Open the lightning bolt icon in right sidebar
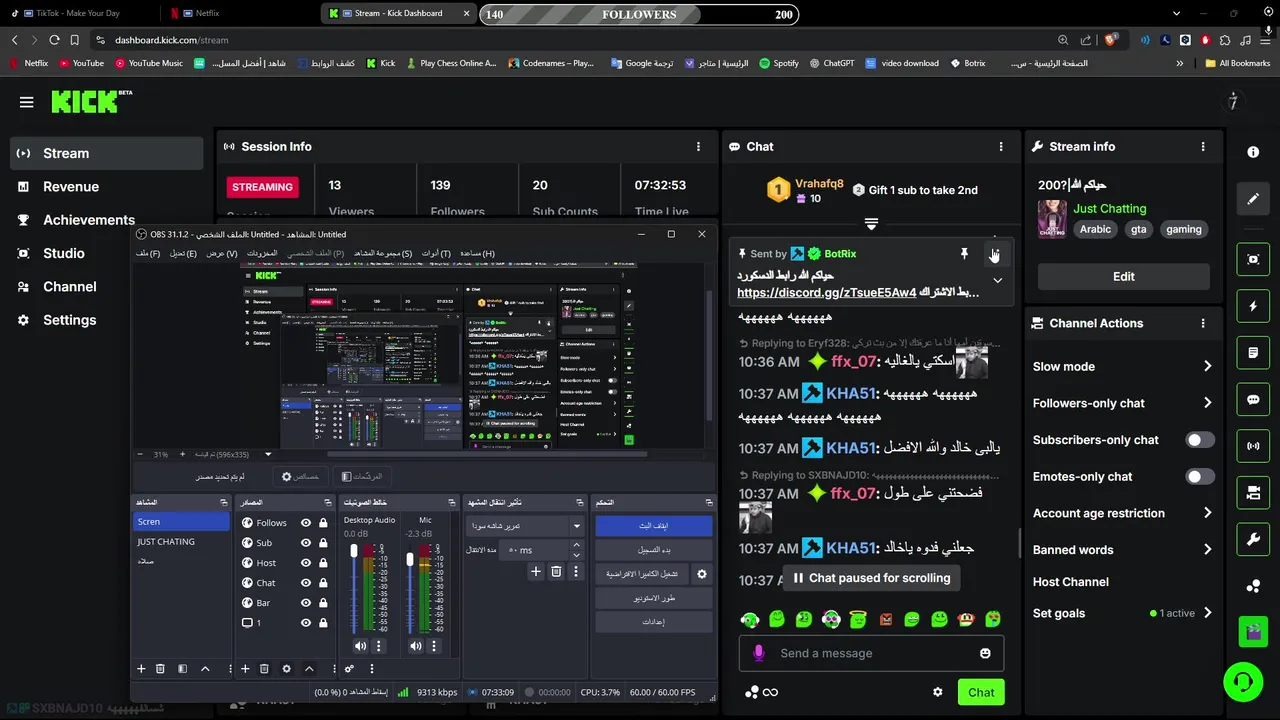The width and height of the screenshot is (1280, 720). [x=1253, y=306]
